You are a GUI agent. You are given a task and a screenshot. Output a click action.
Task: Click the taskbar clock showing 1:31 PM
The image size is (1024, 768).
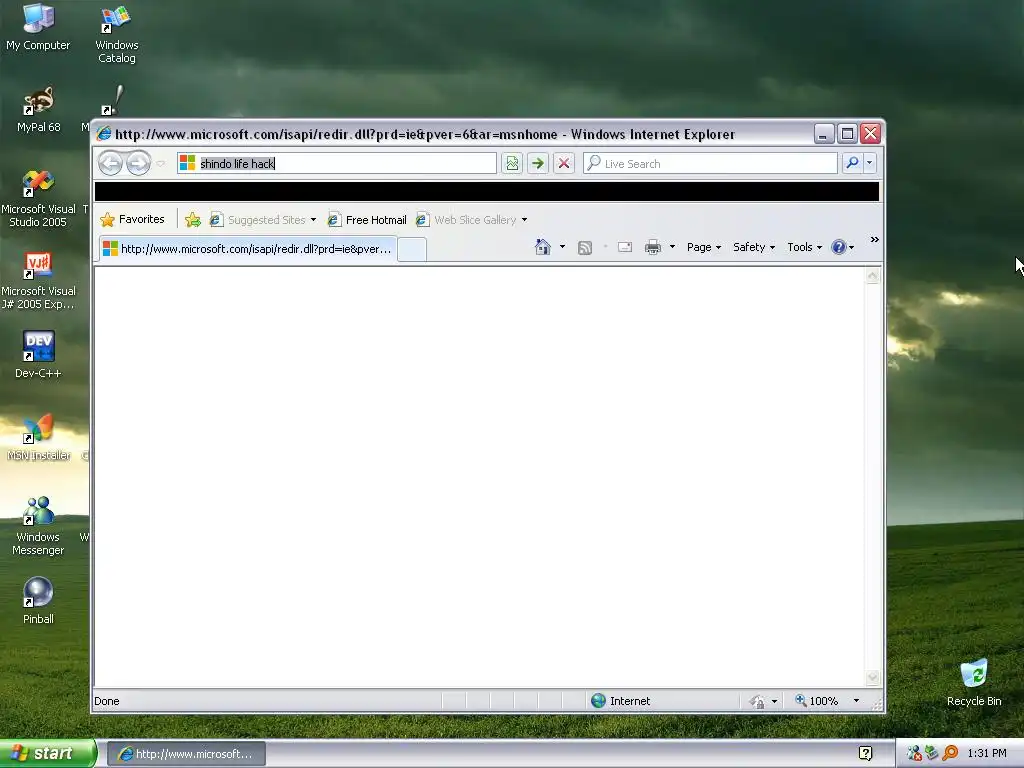click(x=987, y=754)
